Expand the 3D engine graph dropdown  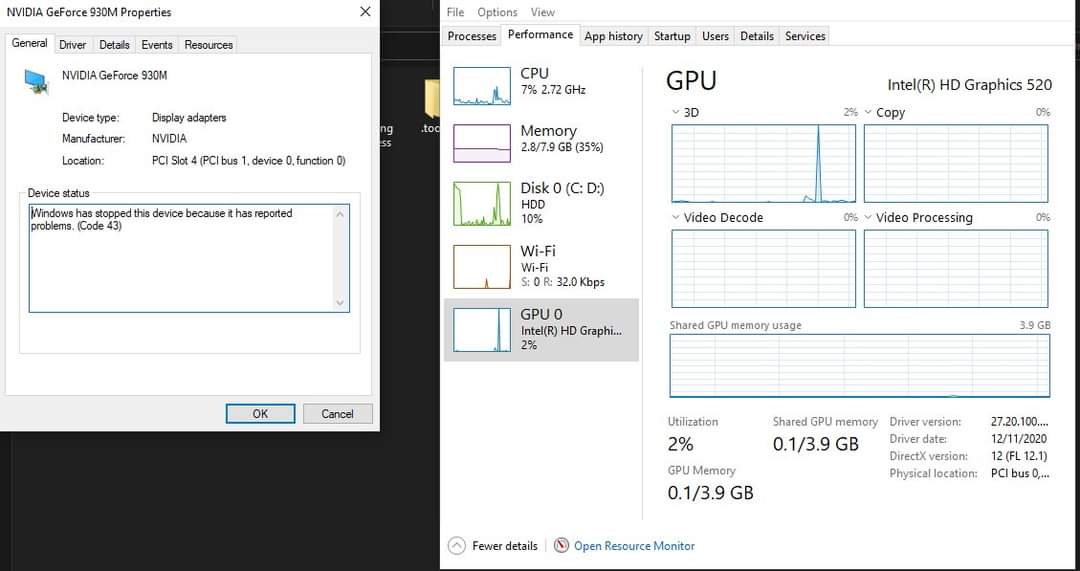click(677, 112)
